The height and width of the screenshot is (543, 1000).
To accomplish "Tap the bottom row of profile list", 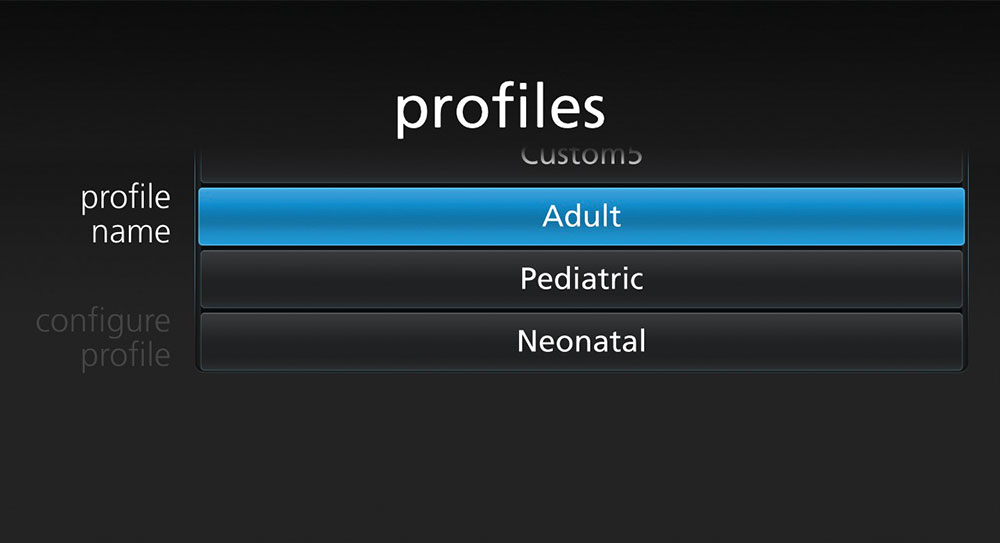I will pyautogui.click(x=581, y=341).
